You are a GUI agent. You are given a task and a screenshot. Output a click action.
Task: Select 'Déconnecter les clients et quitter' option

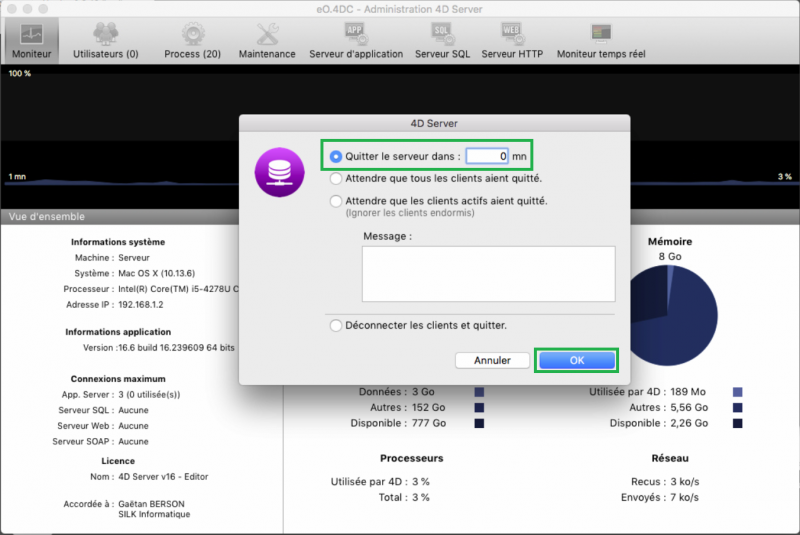click(336, 325)
